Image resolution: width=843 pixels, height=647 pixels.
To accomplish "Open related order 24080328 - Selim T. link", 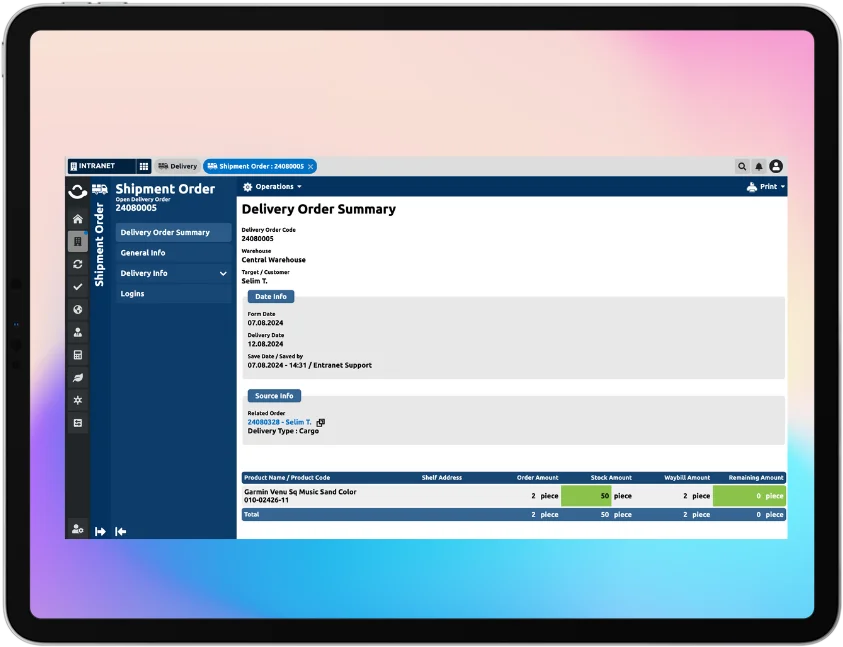I will (279, 422).
